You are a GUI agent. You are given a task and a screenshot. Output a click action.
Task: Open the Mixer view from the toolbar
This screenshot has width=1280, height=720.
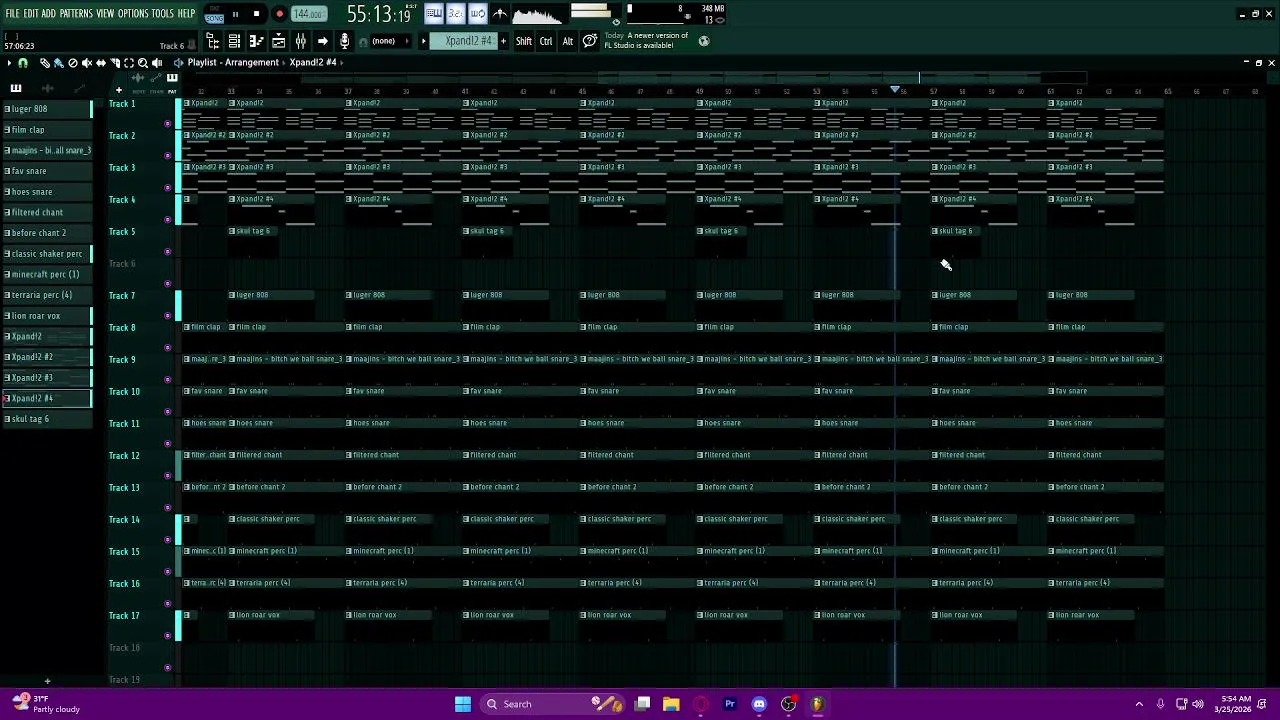point(301,41)
